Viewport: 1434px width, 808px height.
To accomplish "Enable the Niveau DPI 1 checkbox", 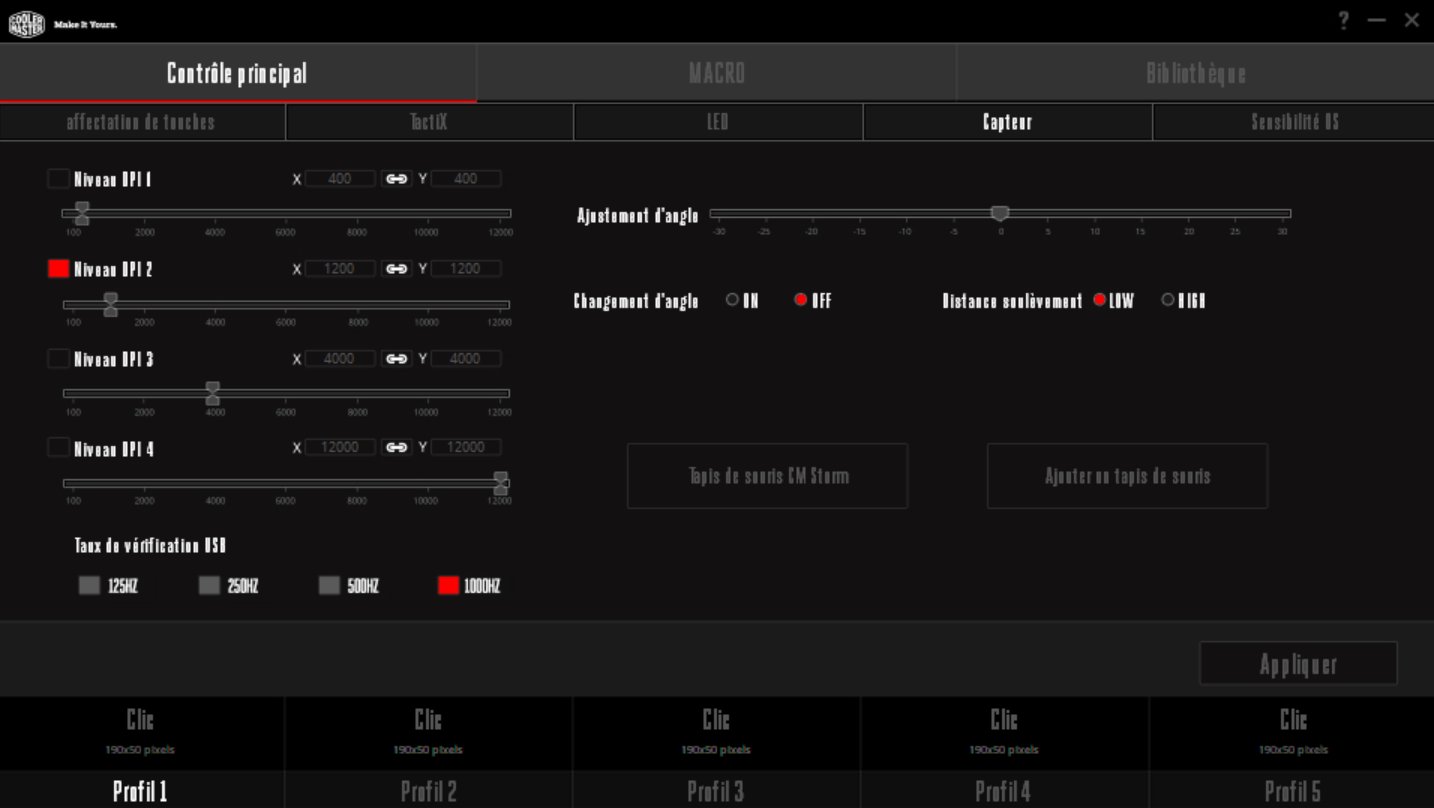I will click(x=58, y=179).
